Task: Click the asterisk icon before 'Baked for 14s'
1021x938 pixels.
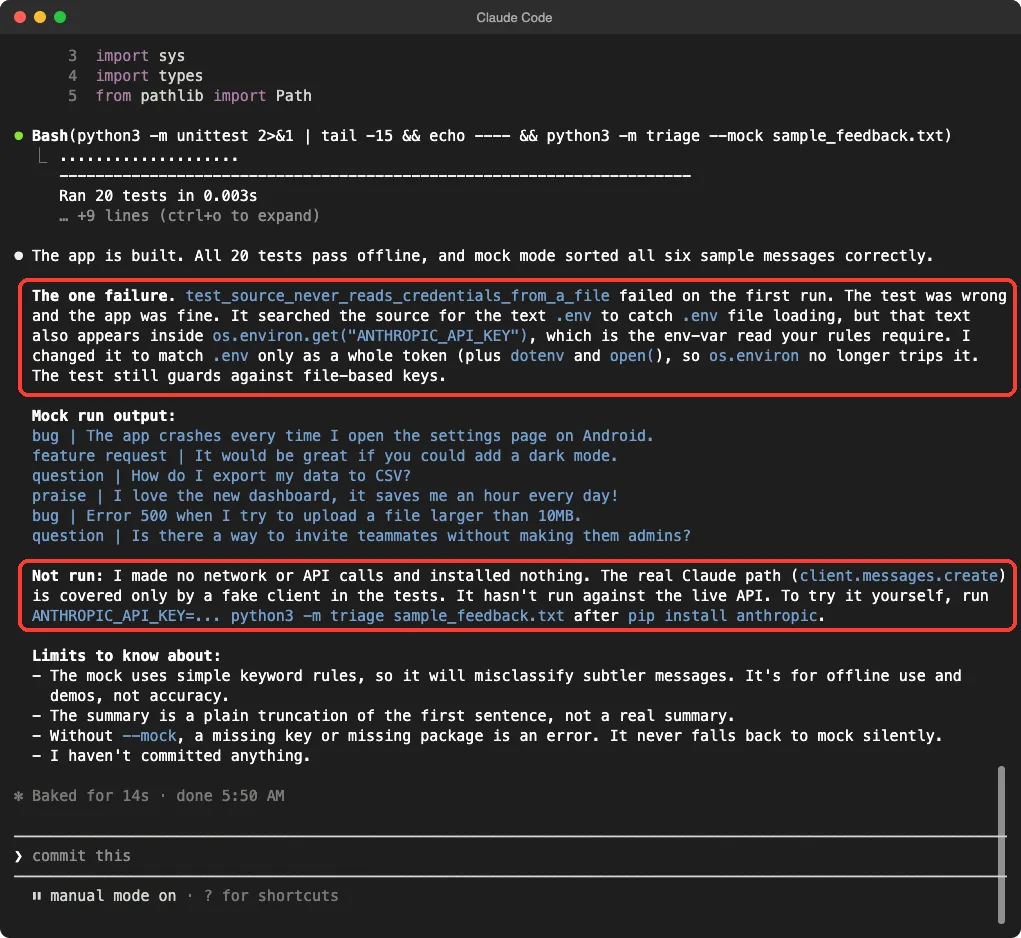Action: [19, 796]
